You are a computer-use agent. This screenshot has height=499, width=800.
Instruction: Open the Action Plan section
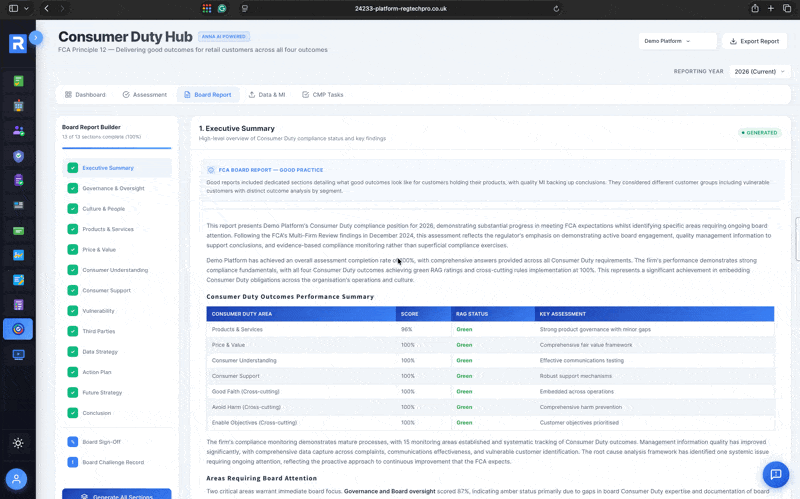pos(117,372)
